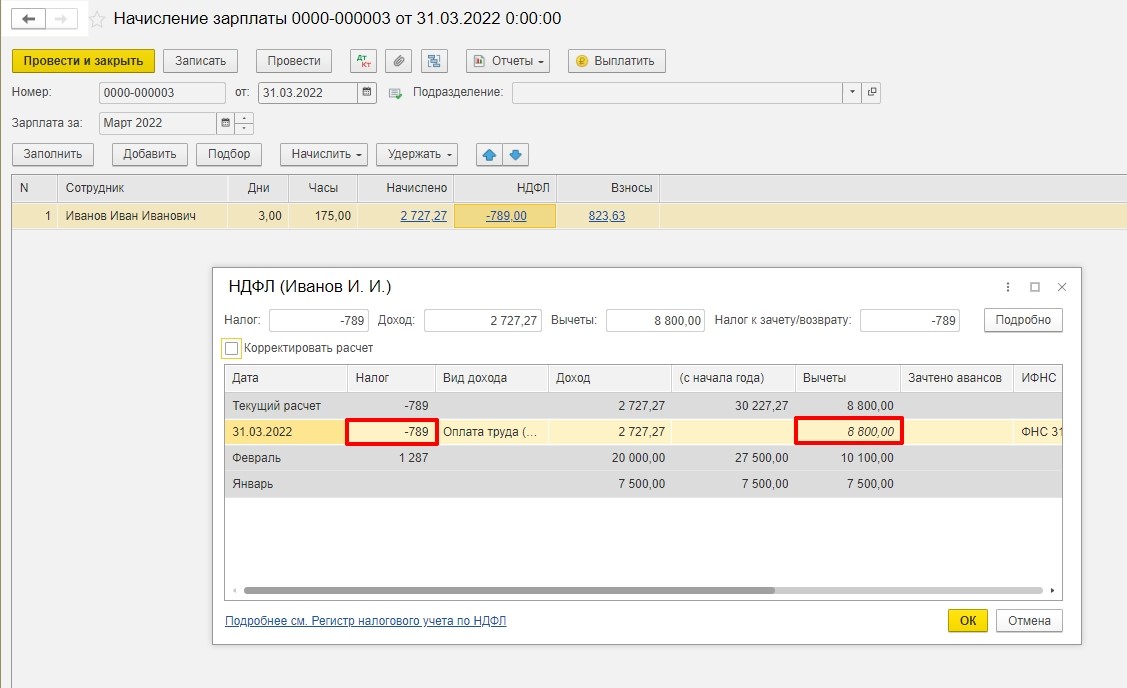
Task: Click the Провести button
Action: (294, 61)
